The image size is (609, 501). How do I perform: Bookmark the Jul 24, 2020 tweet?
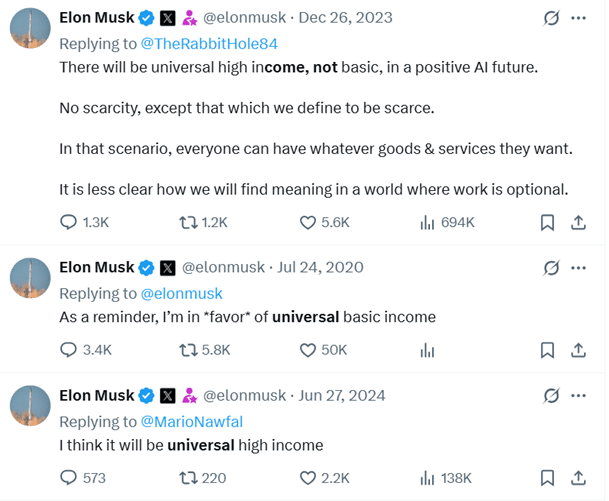coord(547,350)
